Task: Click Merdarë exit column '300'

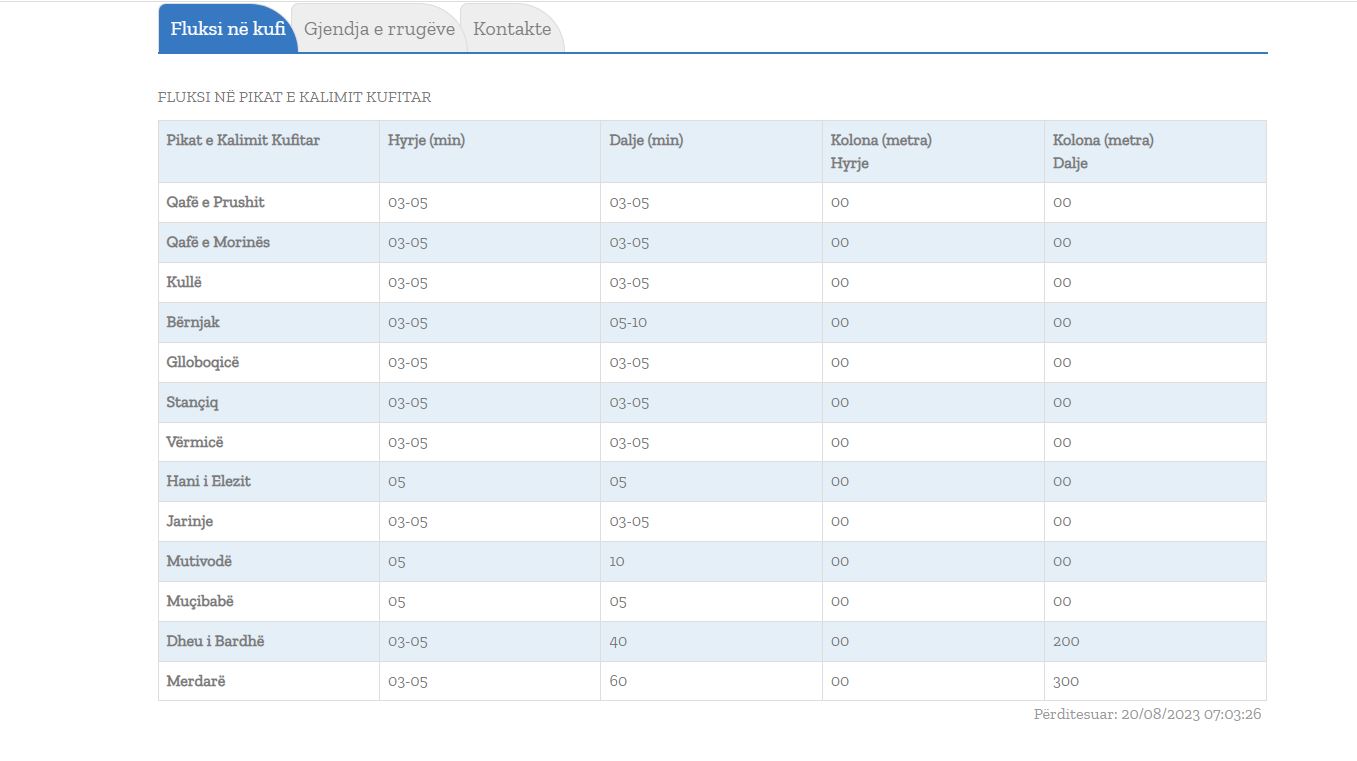Action: point(1066,681)
